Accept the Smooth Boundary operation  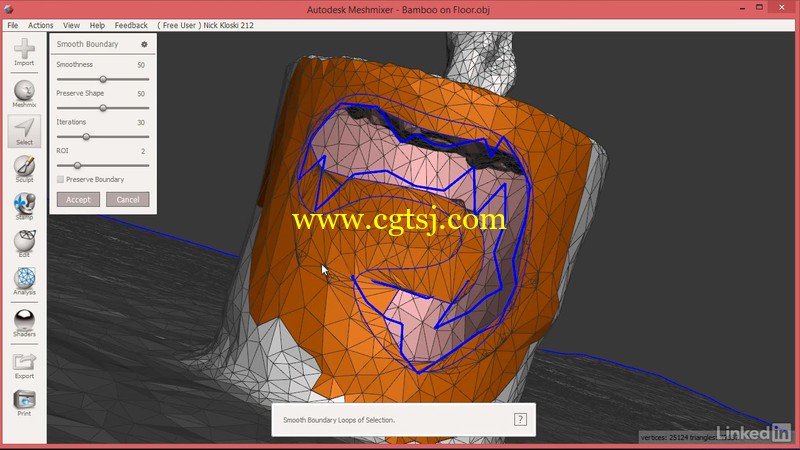point(78,199)
